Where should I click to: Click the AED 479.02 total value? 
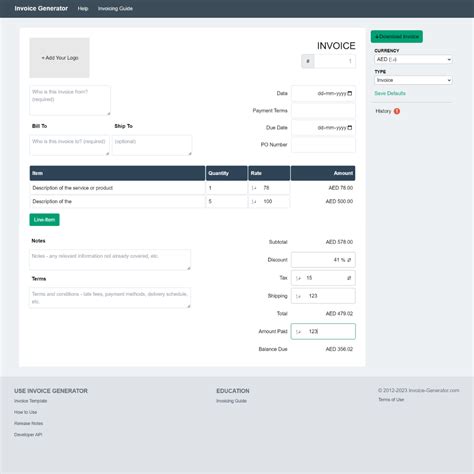[x=339, y=314]
